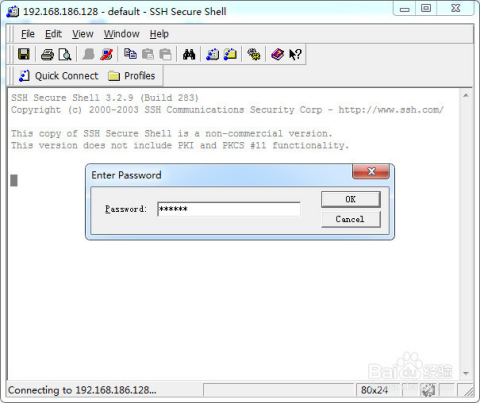
Task: Open Print Preview from the toolbar
Action: (65, 54)
